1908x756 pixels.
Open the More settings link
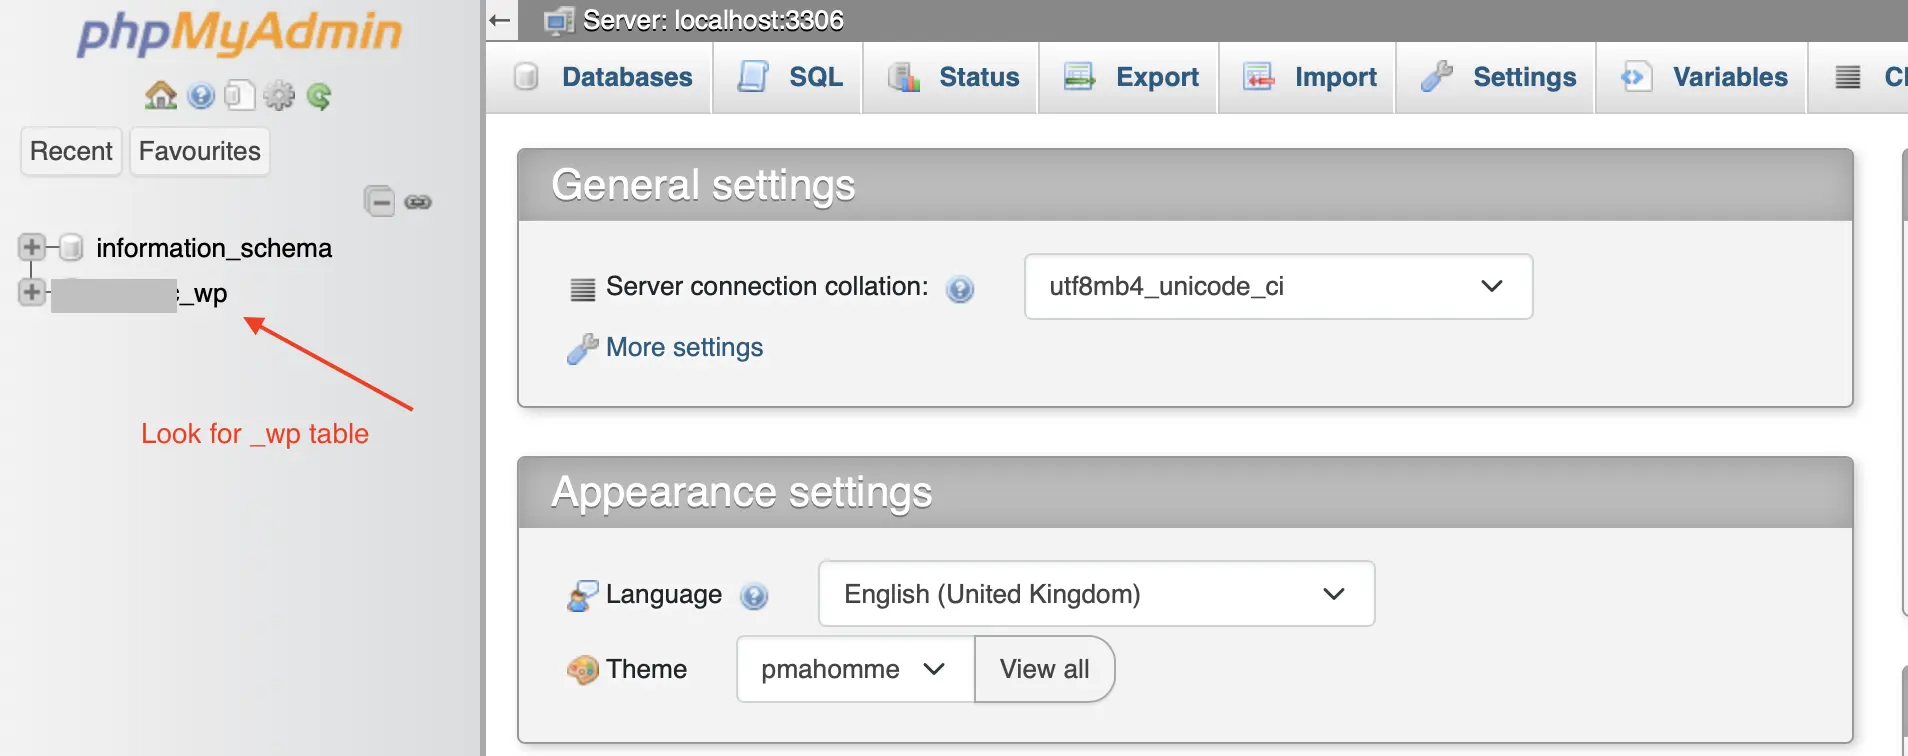click(x=684, y=347)
